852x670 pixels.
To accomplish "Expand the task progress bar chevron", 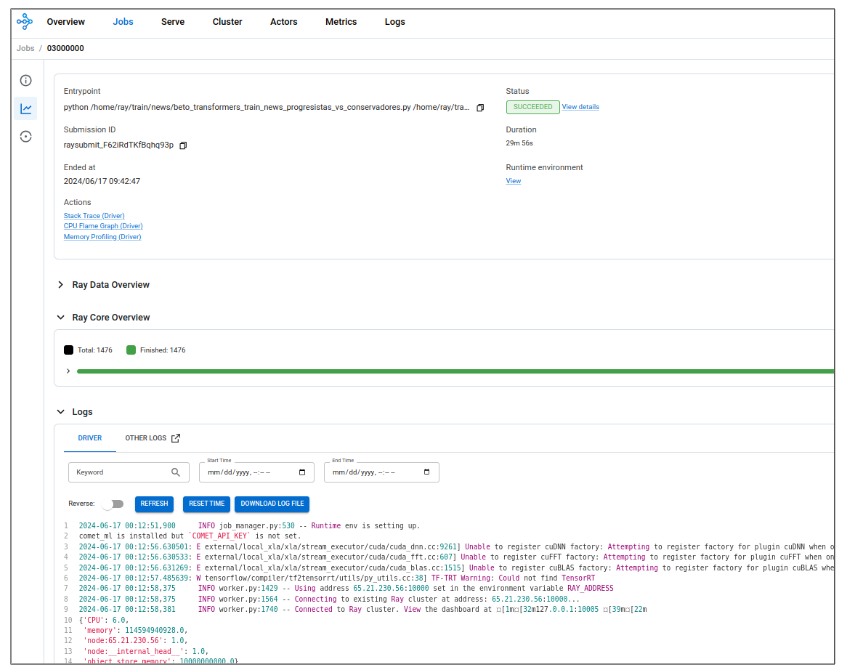I will pyautogui.click(x=68, y=371).
